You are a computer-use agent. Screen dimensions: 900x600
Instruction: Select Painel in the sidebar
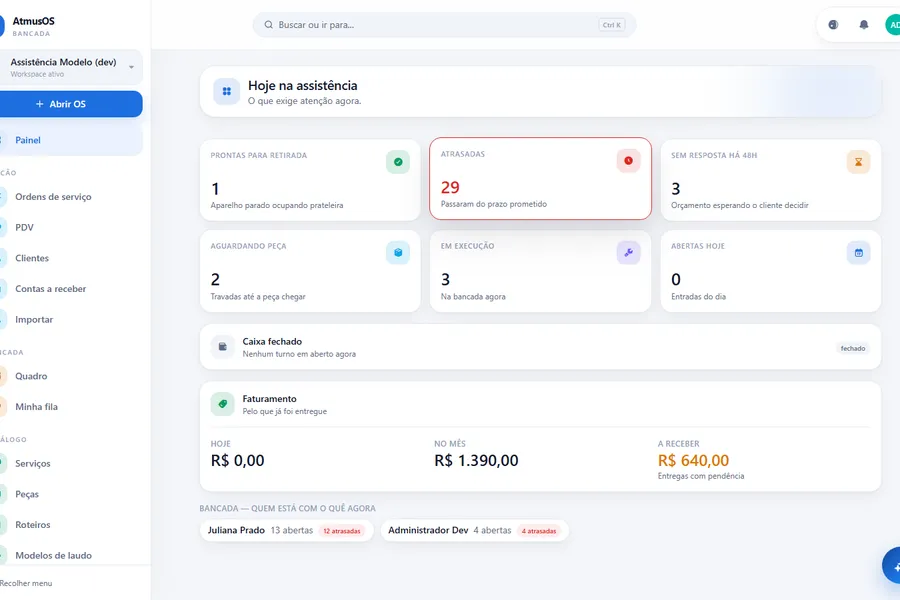(x=70, y=140)
